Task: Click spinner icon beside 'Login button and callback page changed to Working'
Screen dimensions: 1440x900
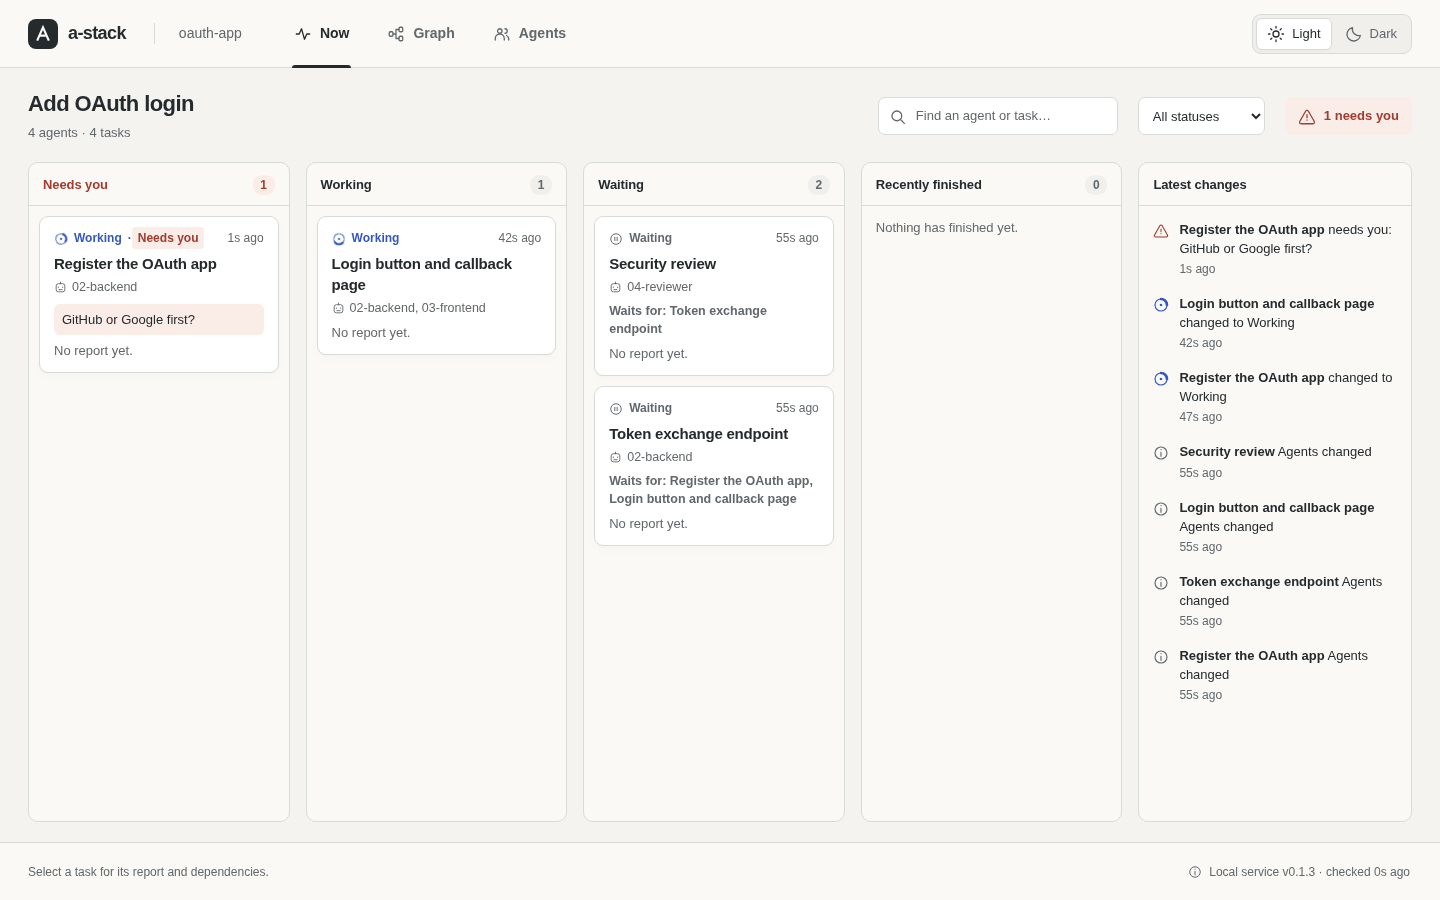Action: [1161, 305]
